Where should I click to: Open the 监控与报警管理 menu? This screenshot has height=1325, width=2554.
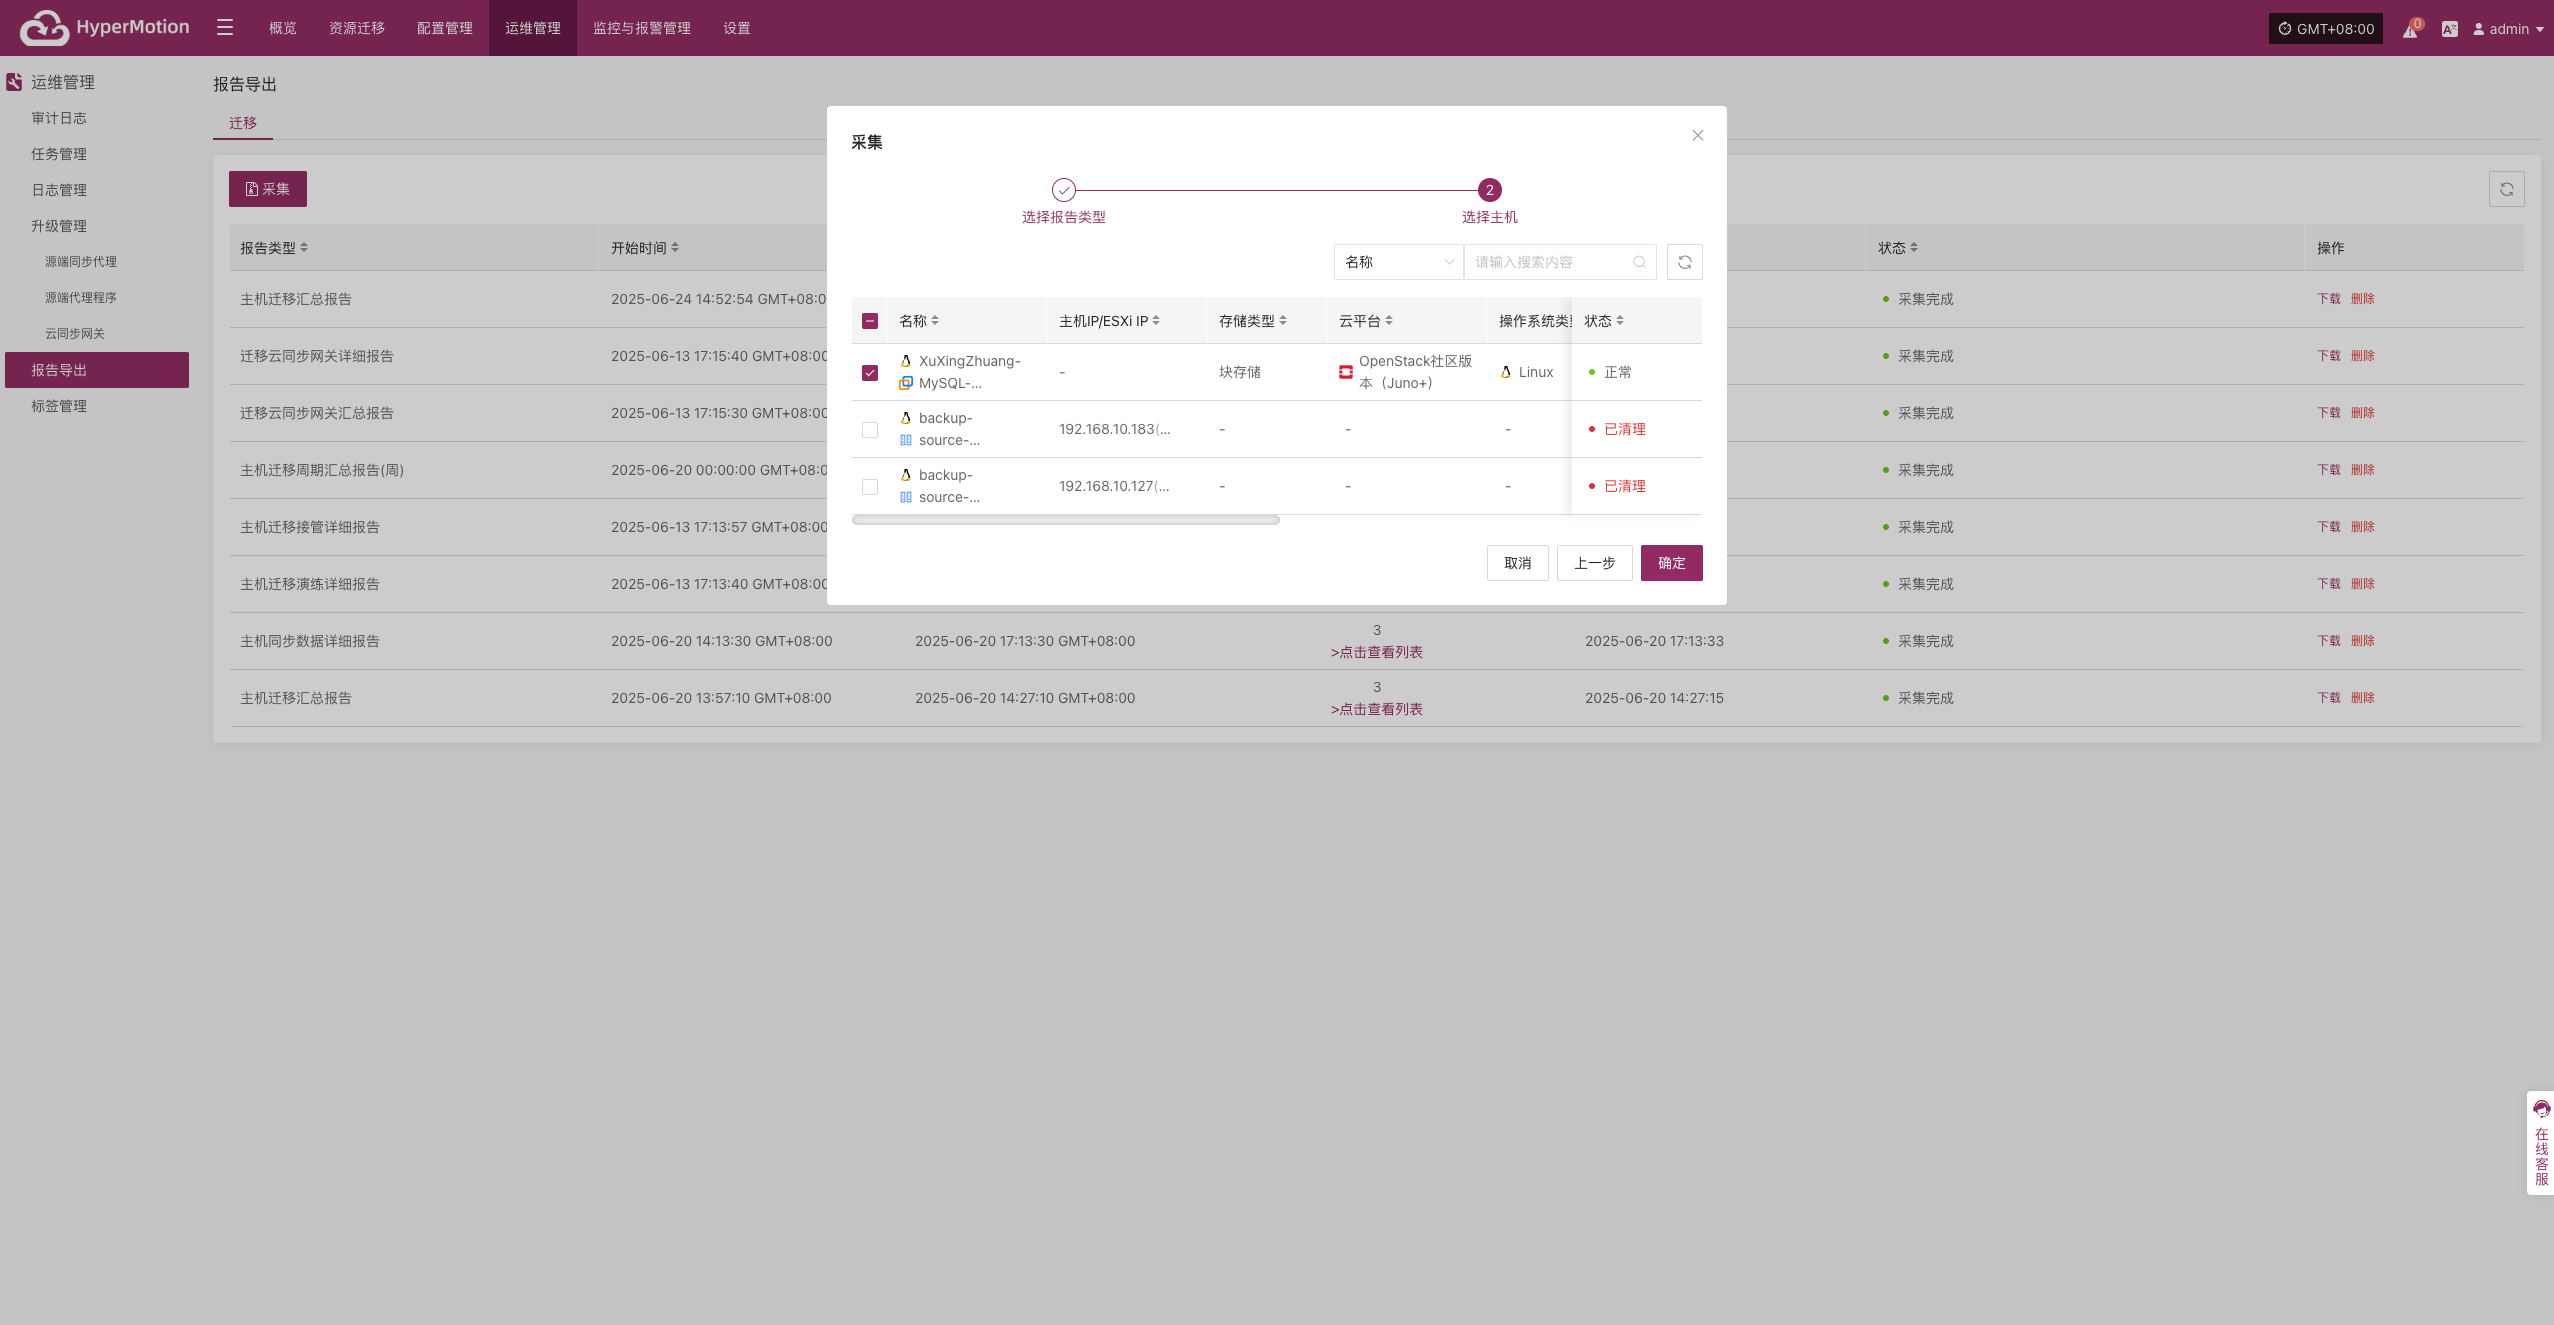[x=642, y=28]
